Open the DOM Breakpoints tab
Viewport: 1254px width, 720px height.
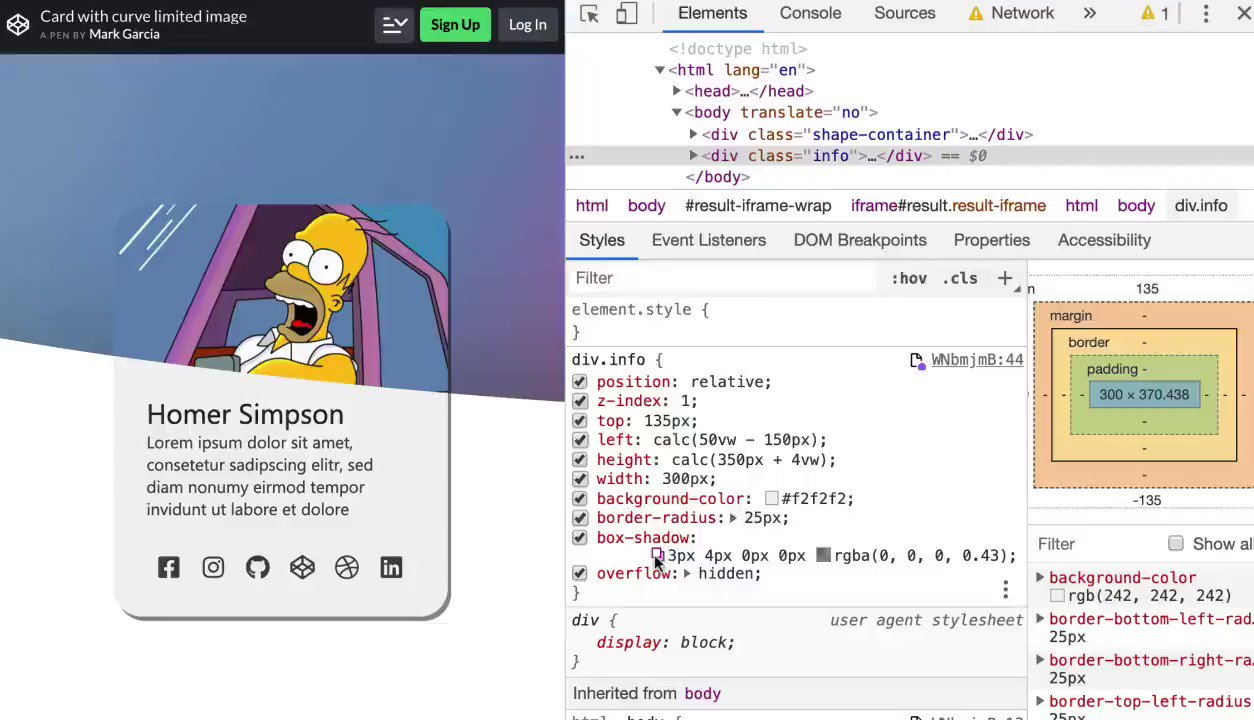click(860, 240)
